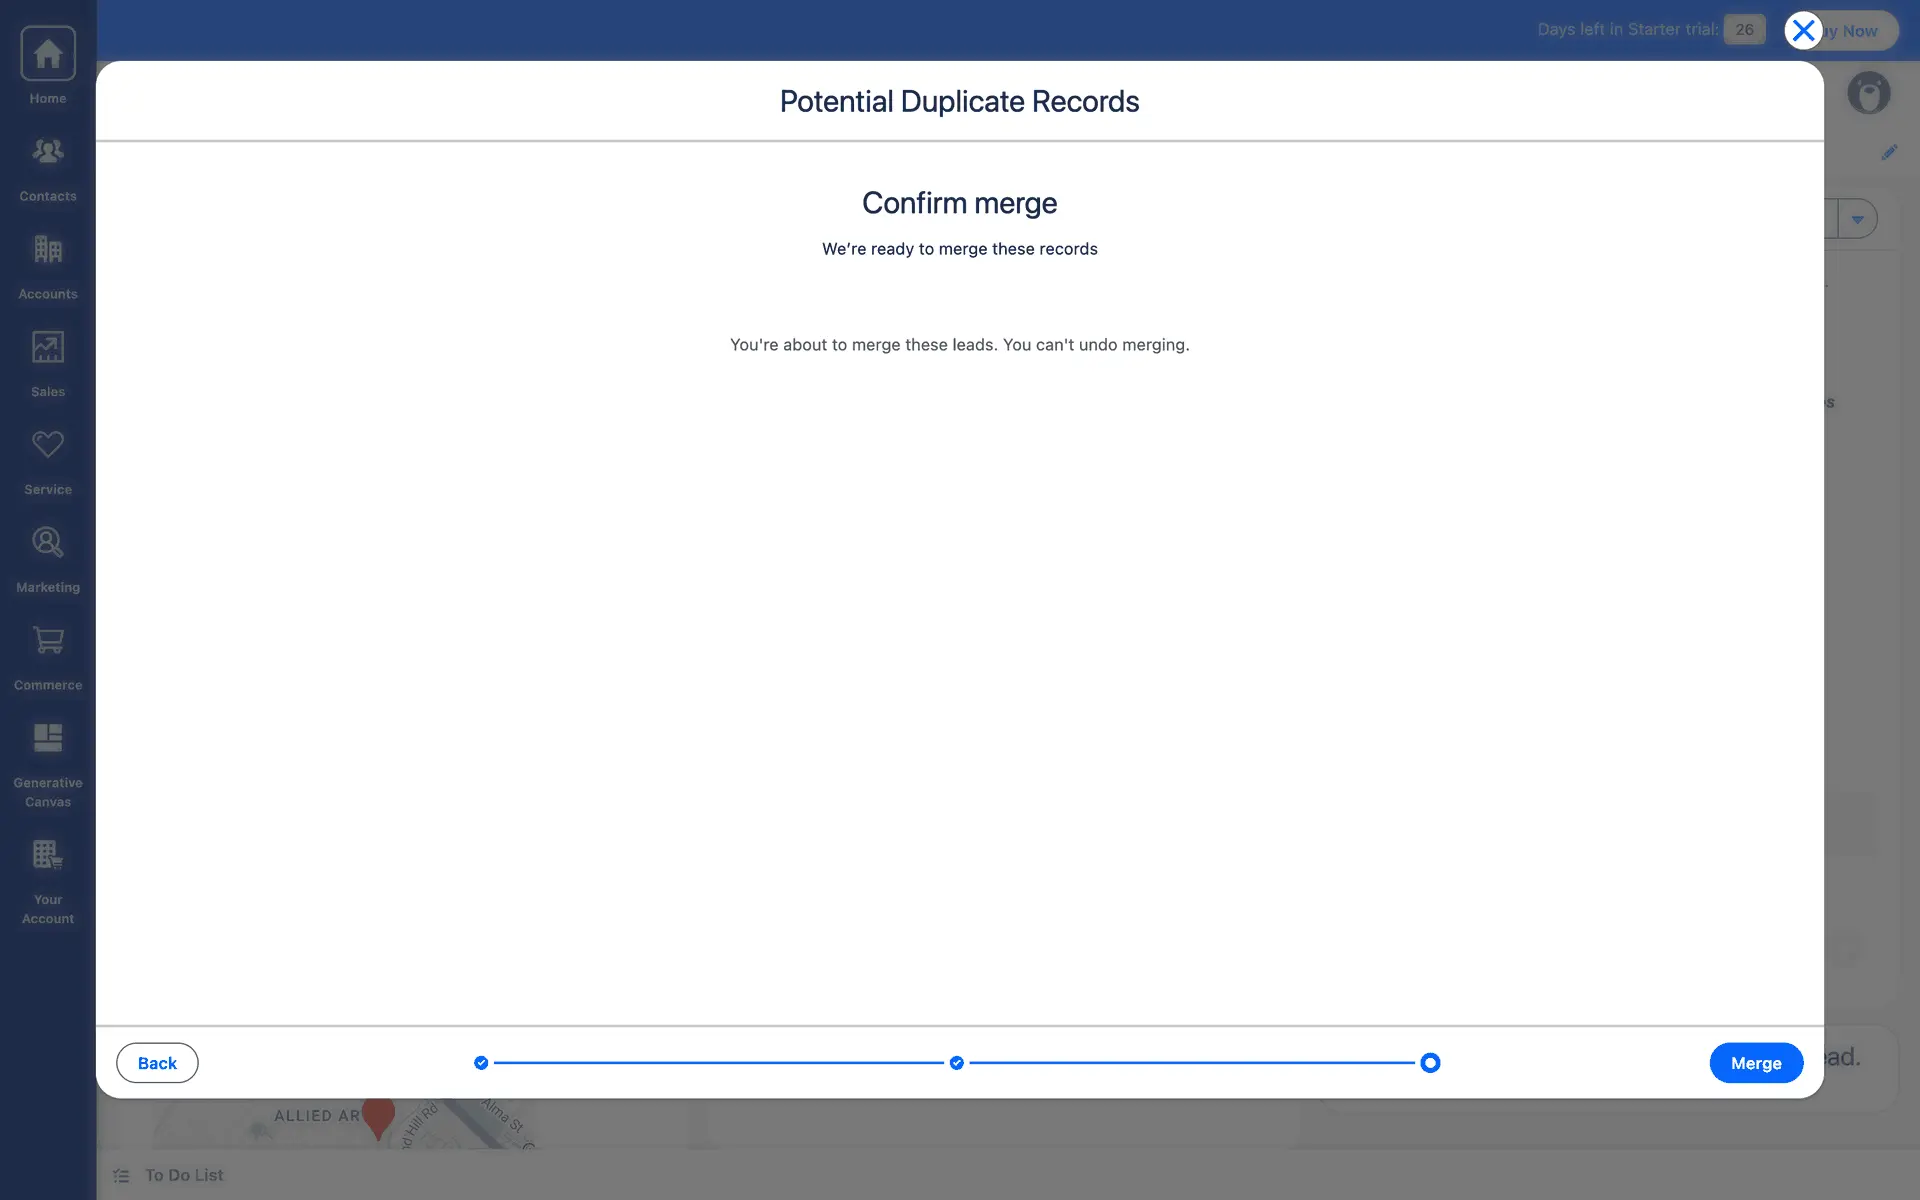1920x1200 pixels.
Task: Click the pencil edit icon
Action: point(1888,153)
